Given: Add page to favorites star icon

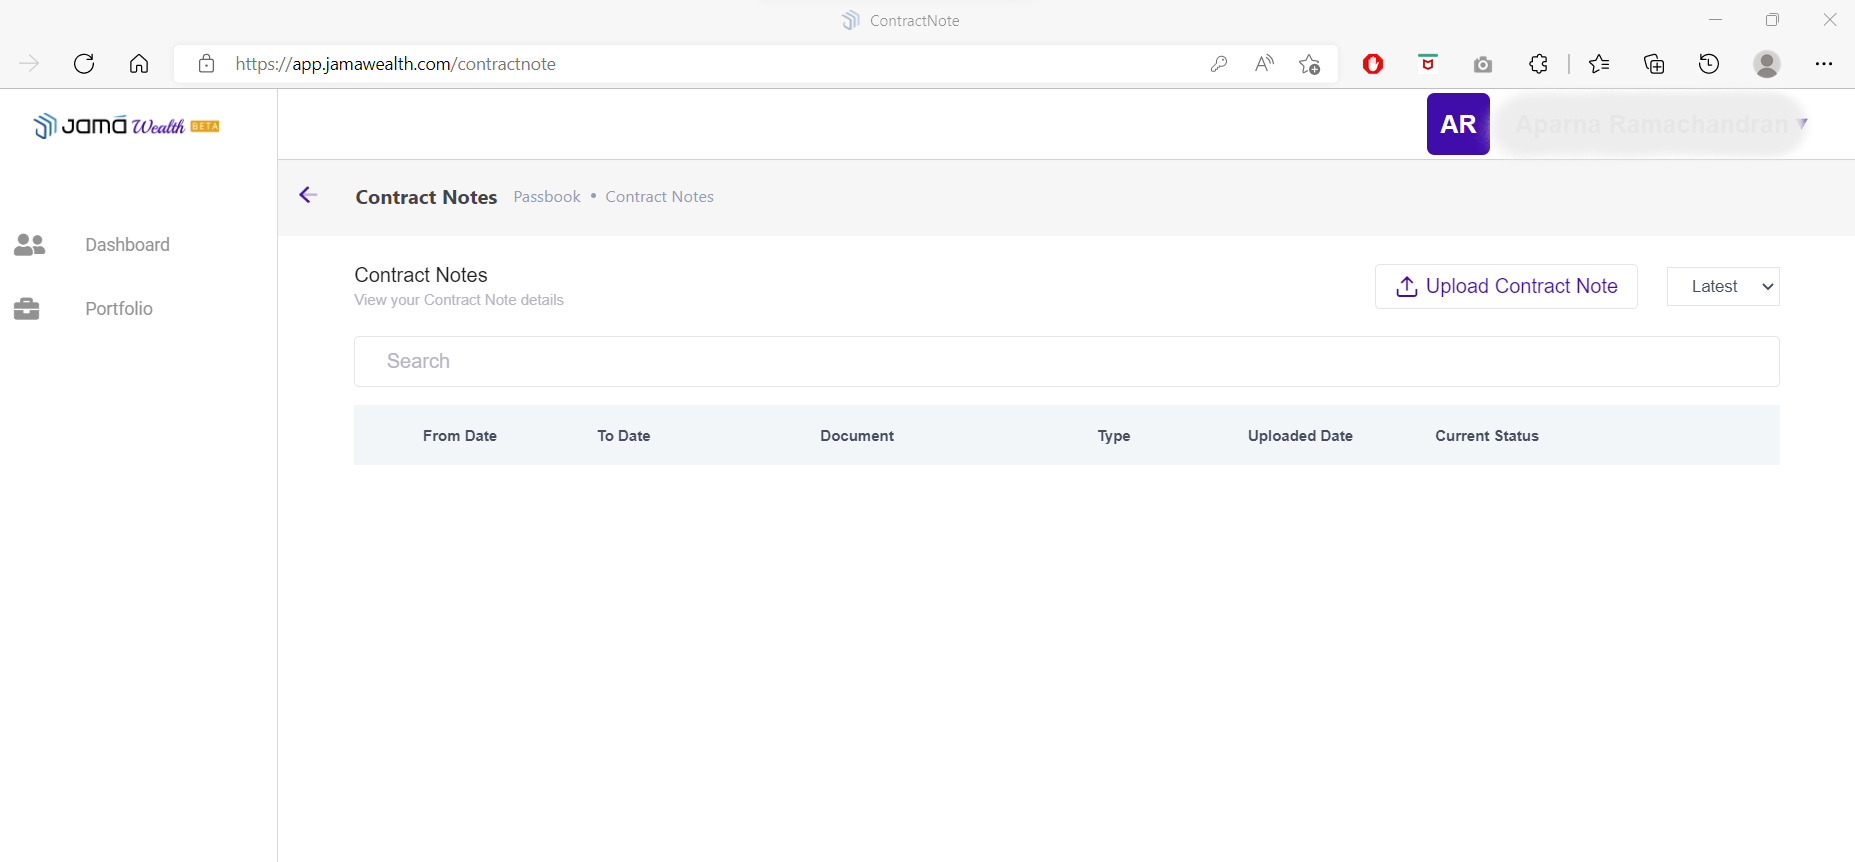Looking at the screenshot, I should click(1310, 64).
